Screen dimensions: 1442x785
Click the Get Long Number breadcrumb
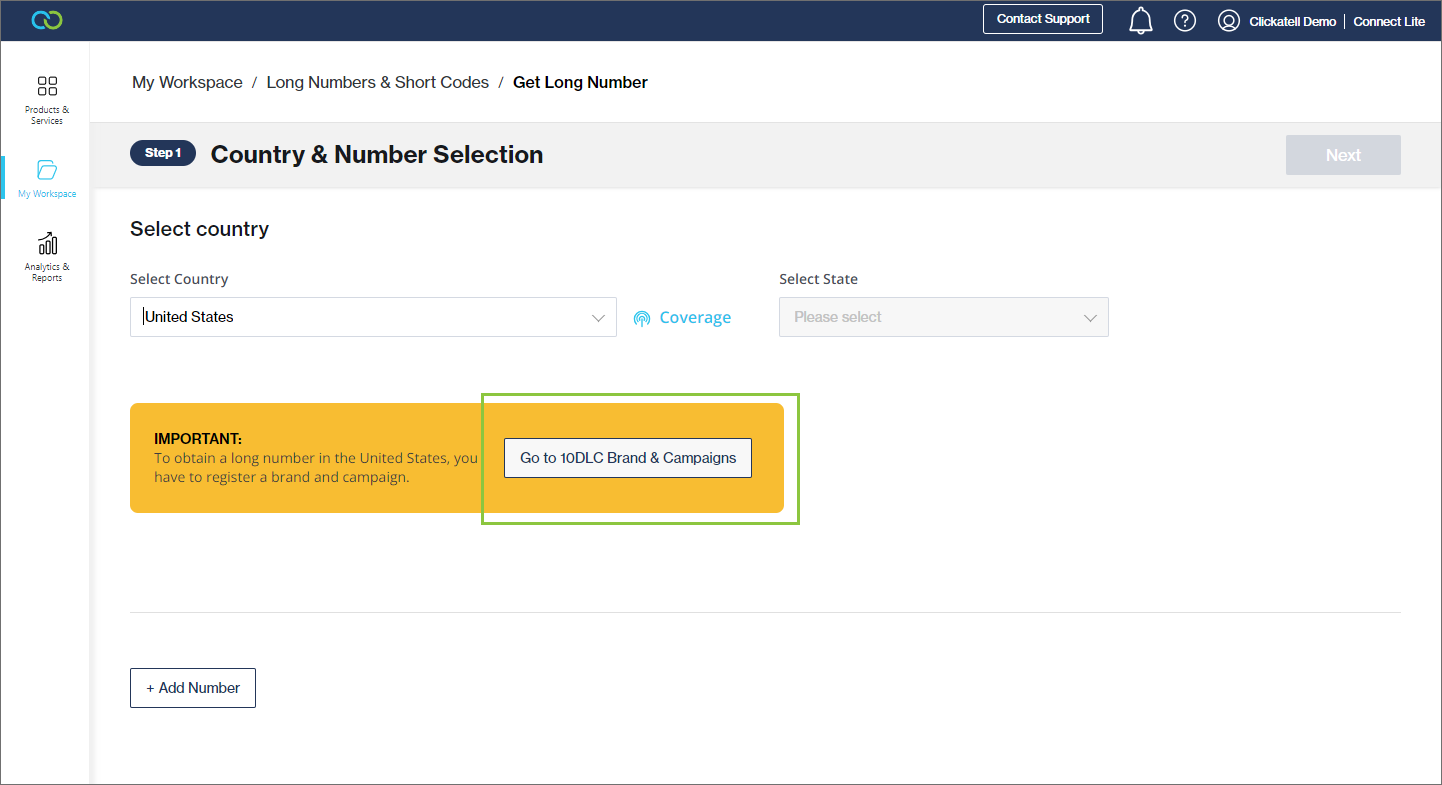click(580, 83)
